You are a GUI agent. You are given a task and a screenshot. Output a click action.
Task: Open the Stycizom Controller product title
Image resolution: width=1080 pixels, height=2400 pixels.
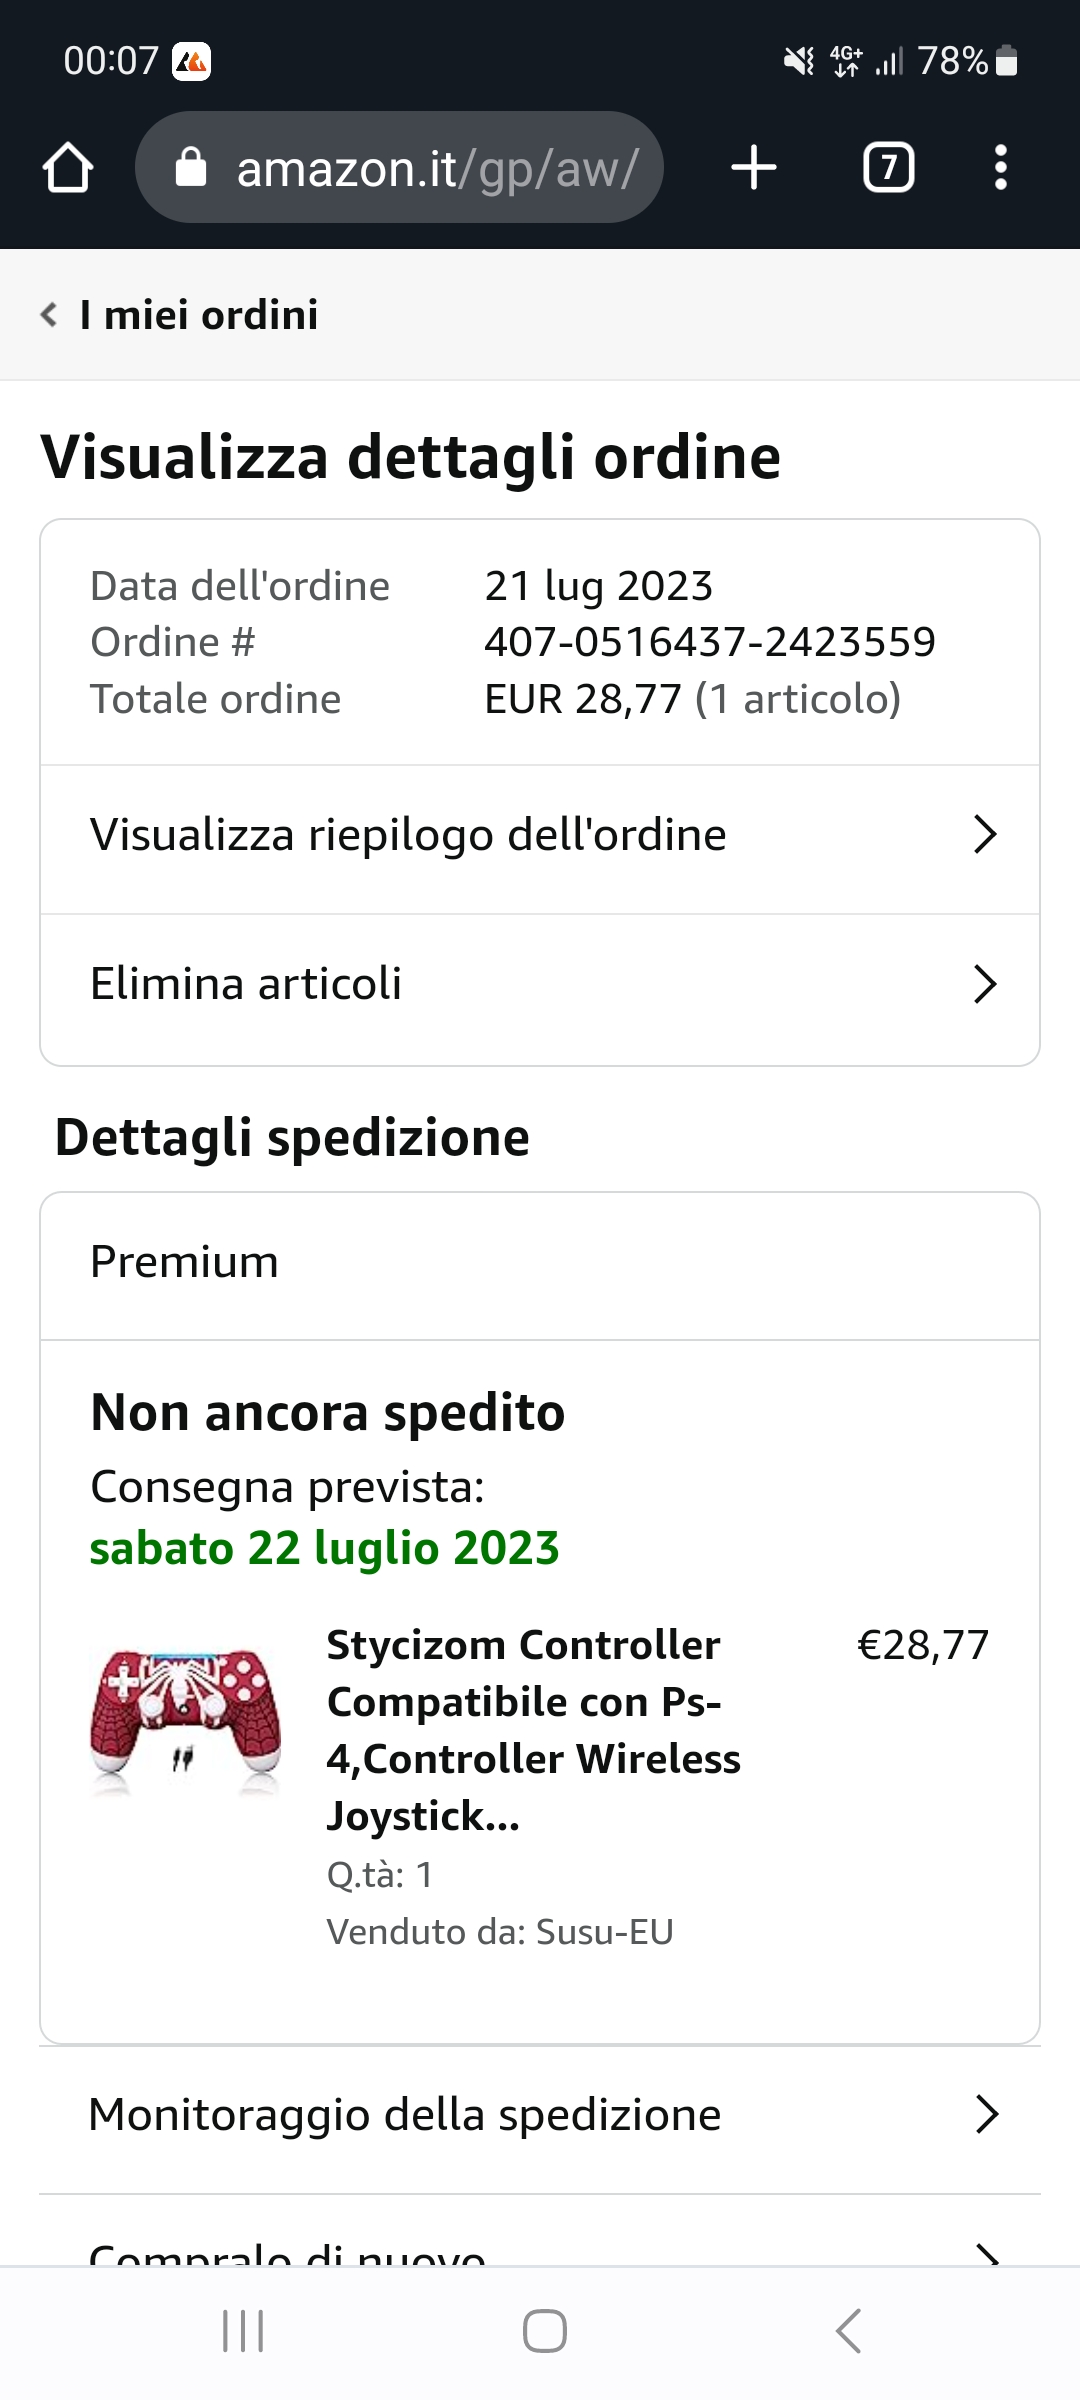pos(534,1730)
